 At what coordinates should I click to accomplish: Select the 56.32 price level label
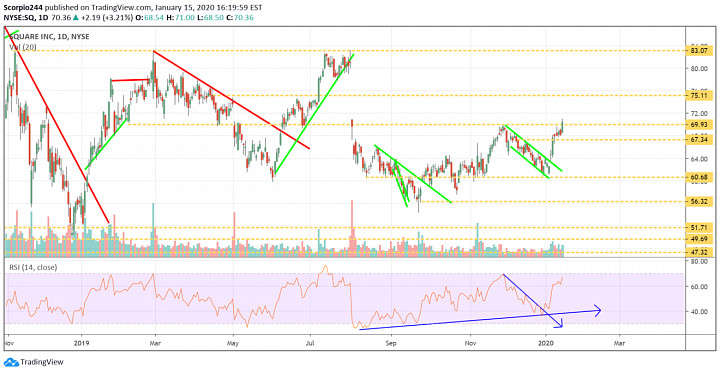(x=699, y=202)
